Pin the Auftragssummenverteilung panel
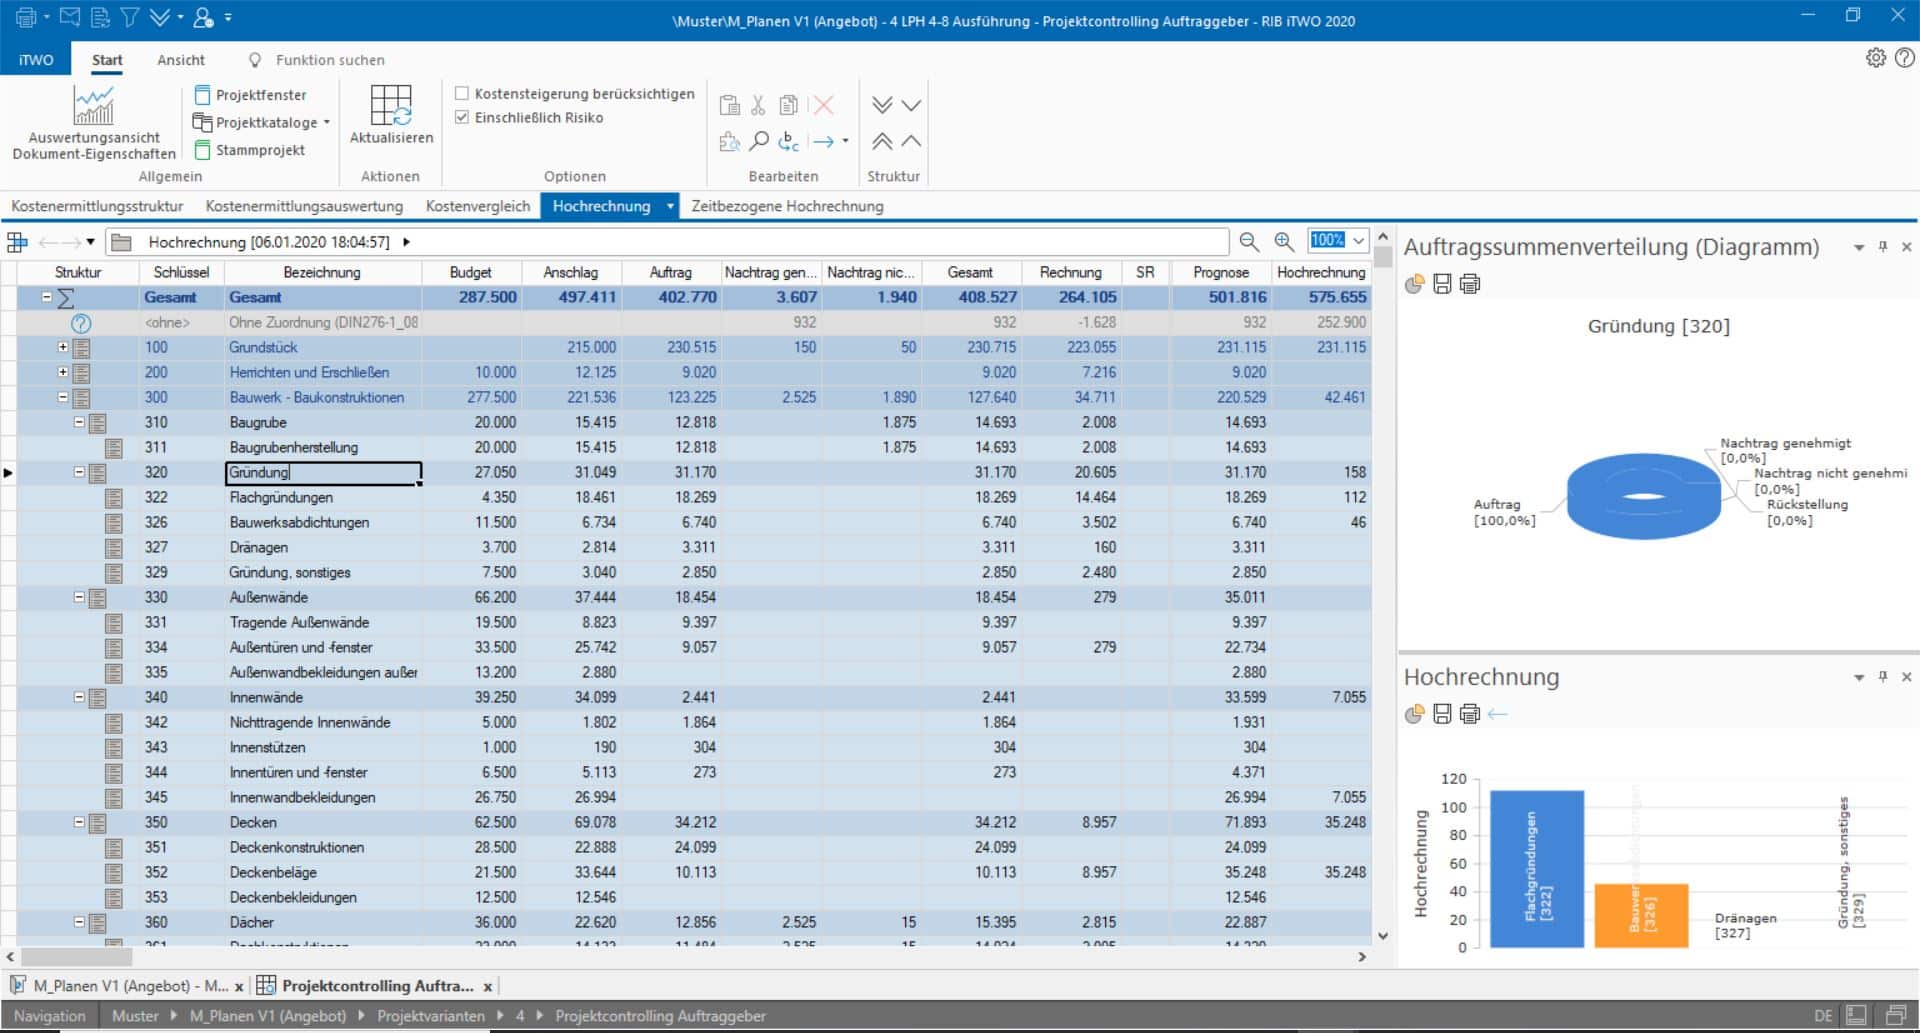The image size is (1920, 1033). click(x=1883, y=247)
